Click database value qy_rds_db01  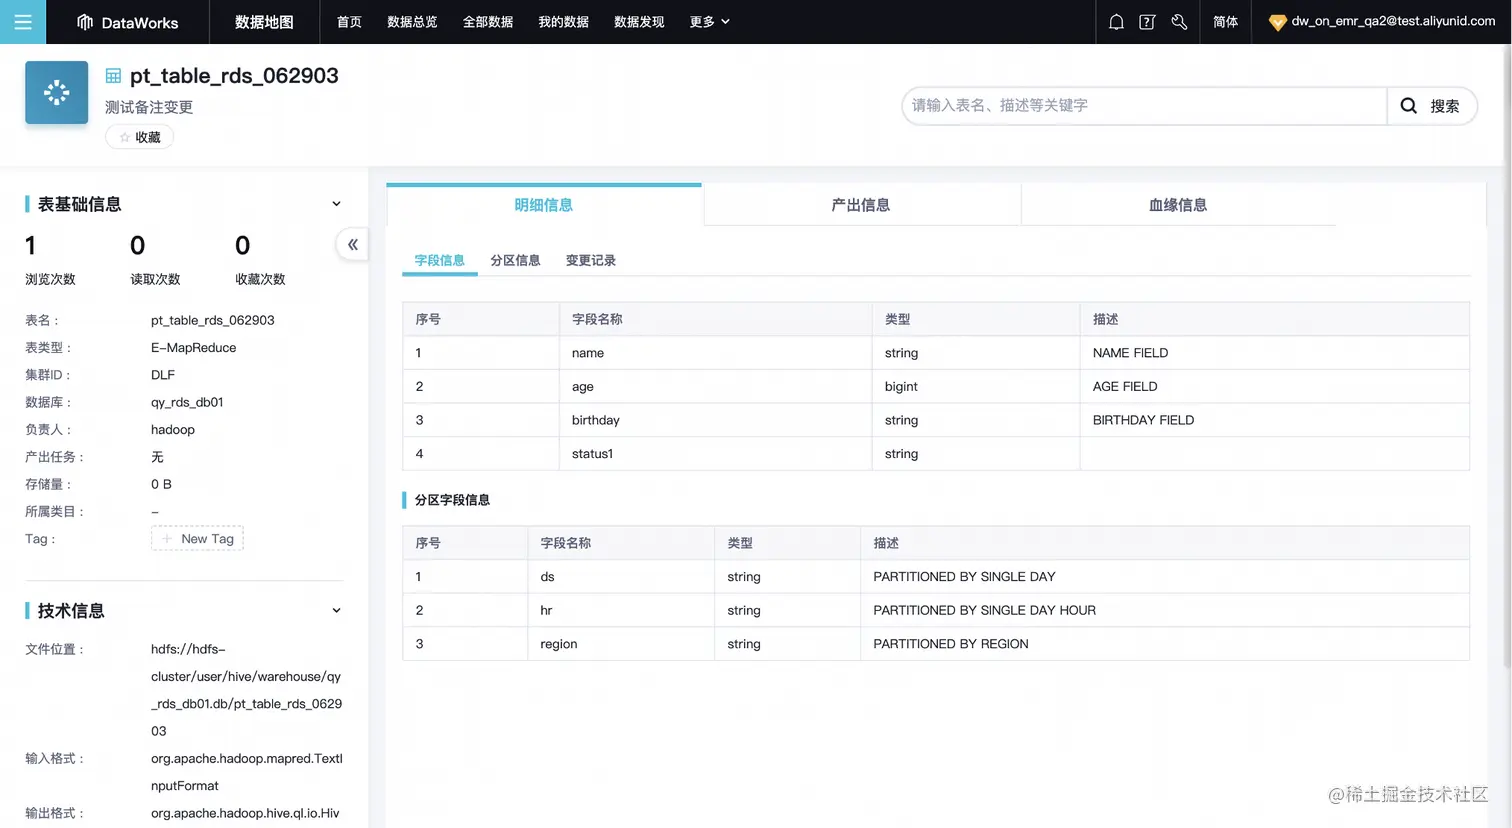187,402
